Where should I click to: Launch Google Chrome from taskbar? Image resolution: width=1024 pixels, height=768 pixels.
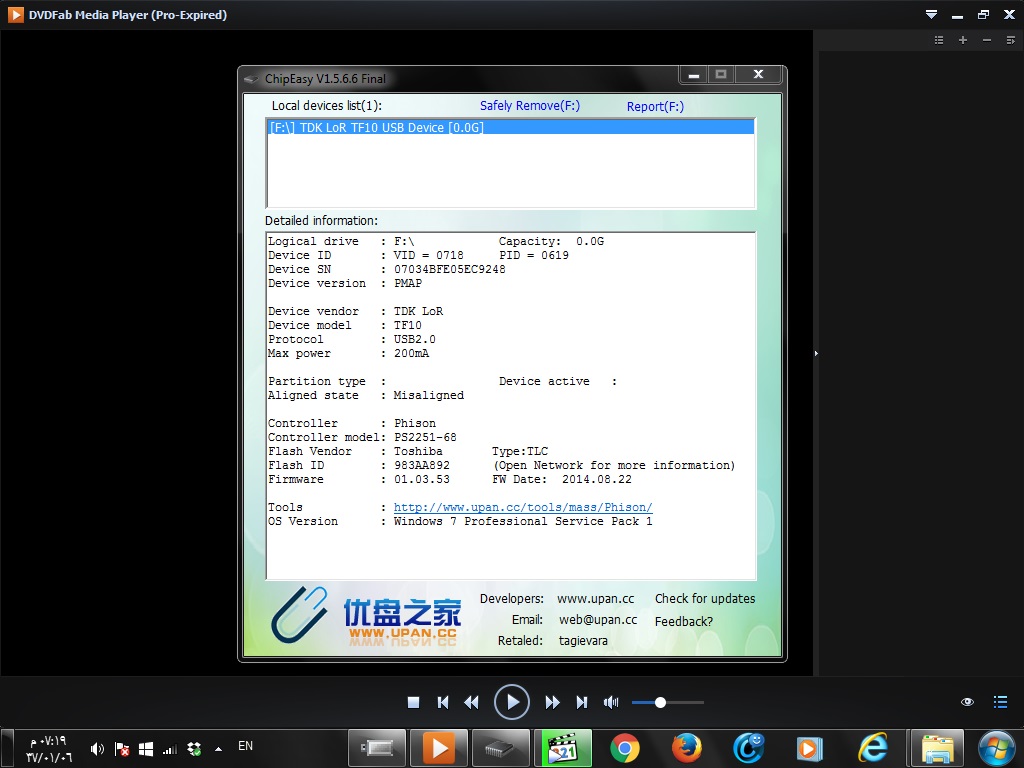coord(625,748)
